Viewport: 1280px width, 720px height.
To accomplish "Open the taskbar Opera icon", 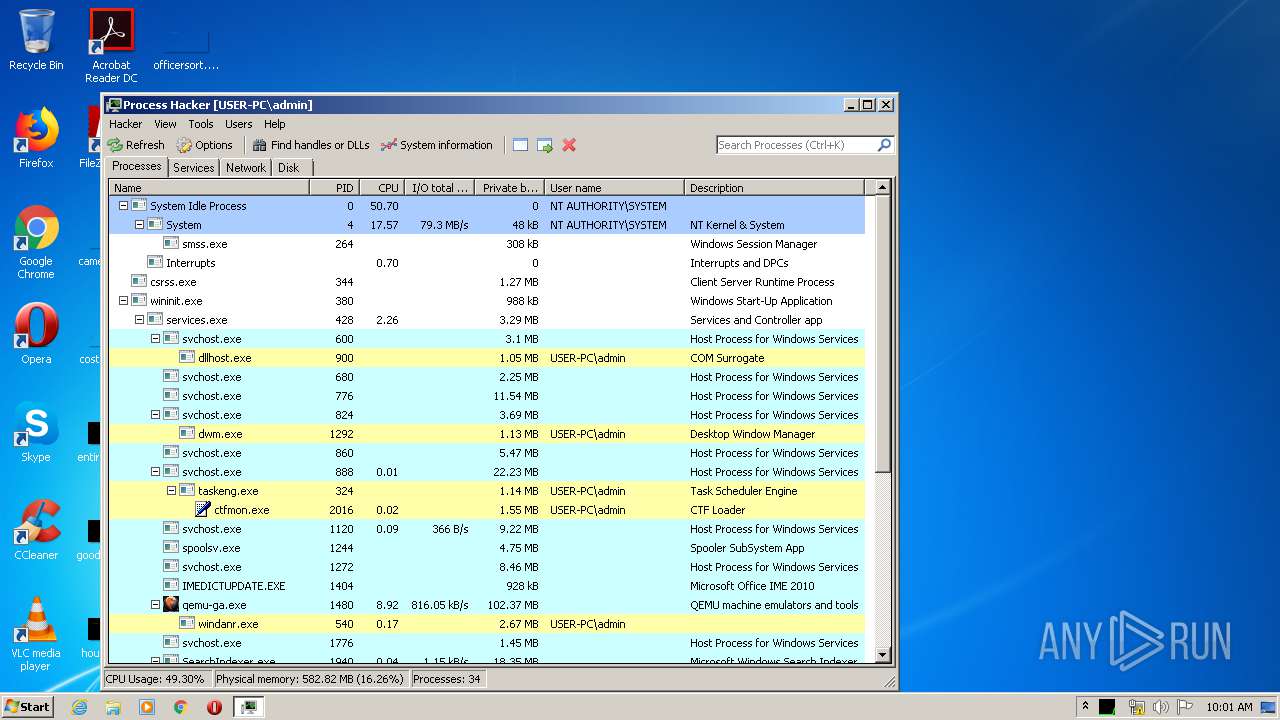I will [x=214, y=707].
